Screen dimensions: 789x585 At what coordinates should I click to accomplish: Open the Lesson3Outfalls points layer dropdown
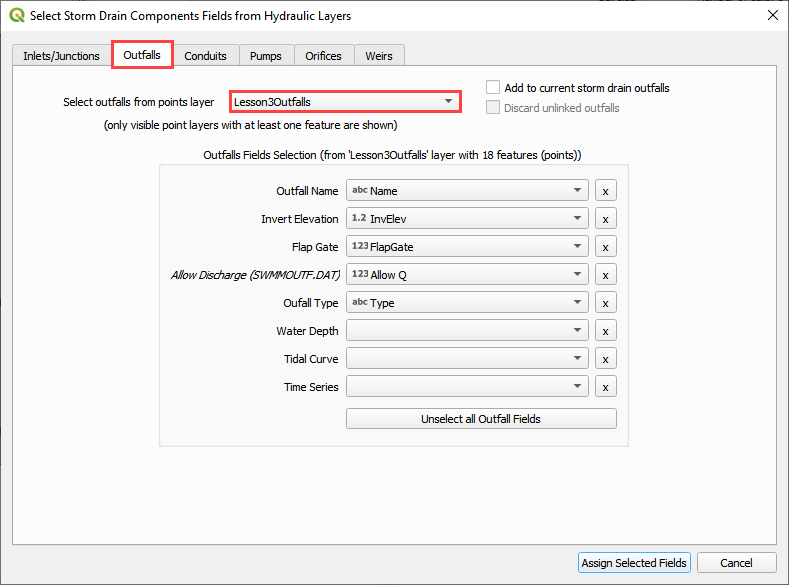pyautogui.click(x=344, y=102)
